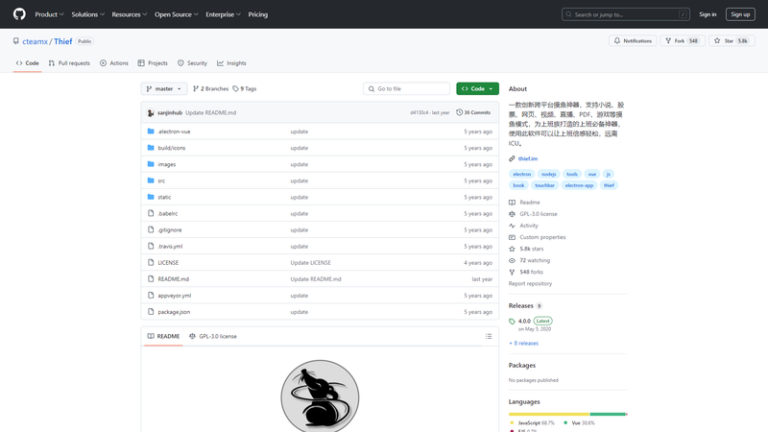Viewport: 768px width, 432px height.
Task: Click the commit history clock icon
Action: click(462, 113)
